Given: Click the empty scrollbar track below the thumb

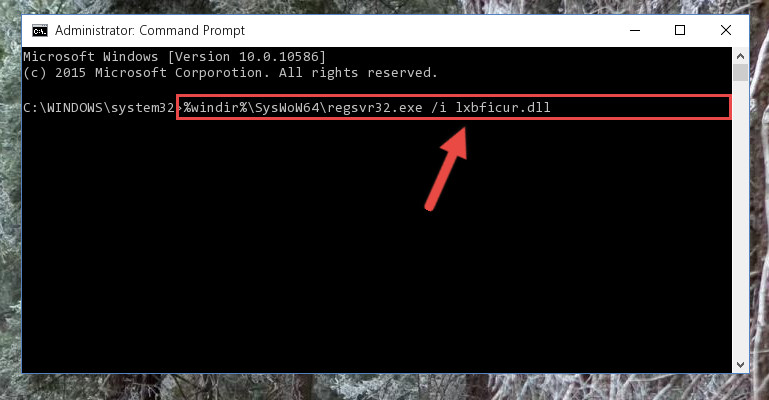Looking at the screenshot, I should (740, 219).
